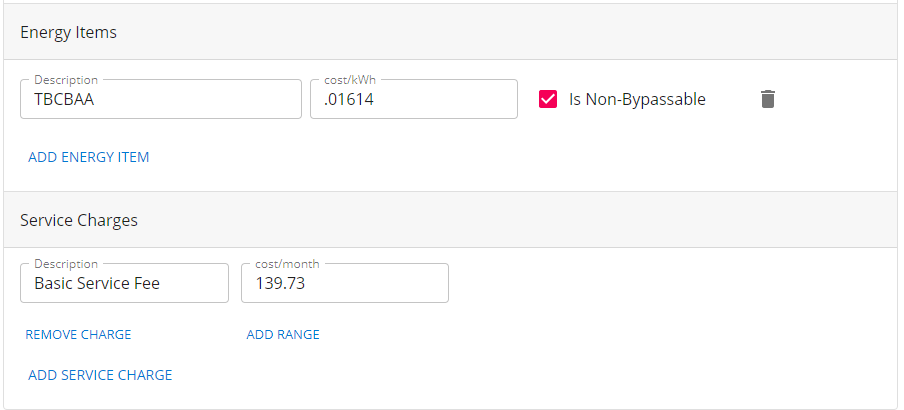This screenshot has height=410, width=904.
Task: Click the Description label above TBCBAA
Action: (x=66, y=80)
